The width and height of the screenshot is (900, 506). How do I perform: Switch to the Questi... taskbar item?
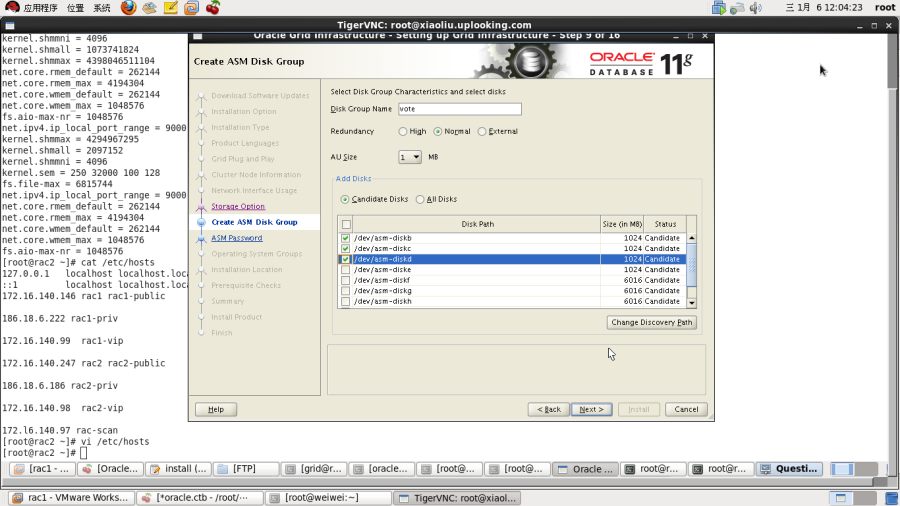[789, 469]
